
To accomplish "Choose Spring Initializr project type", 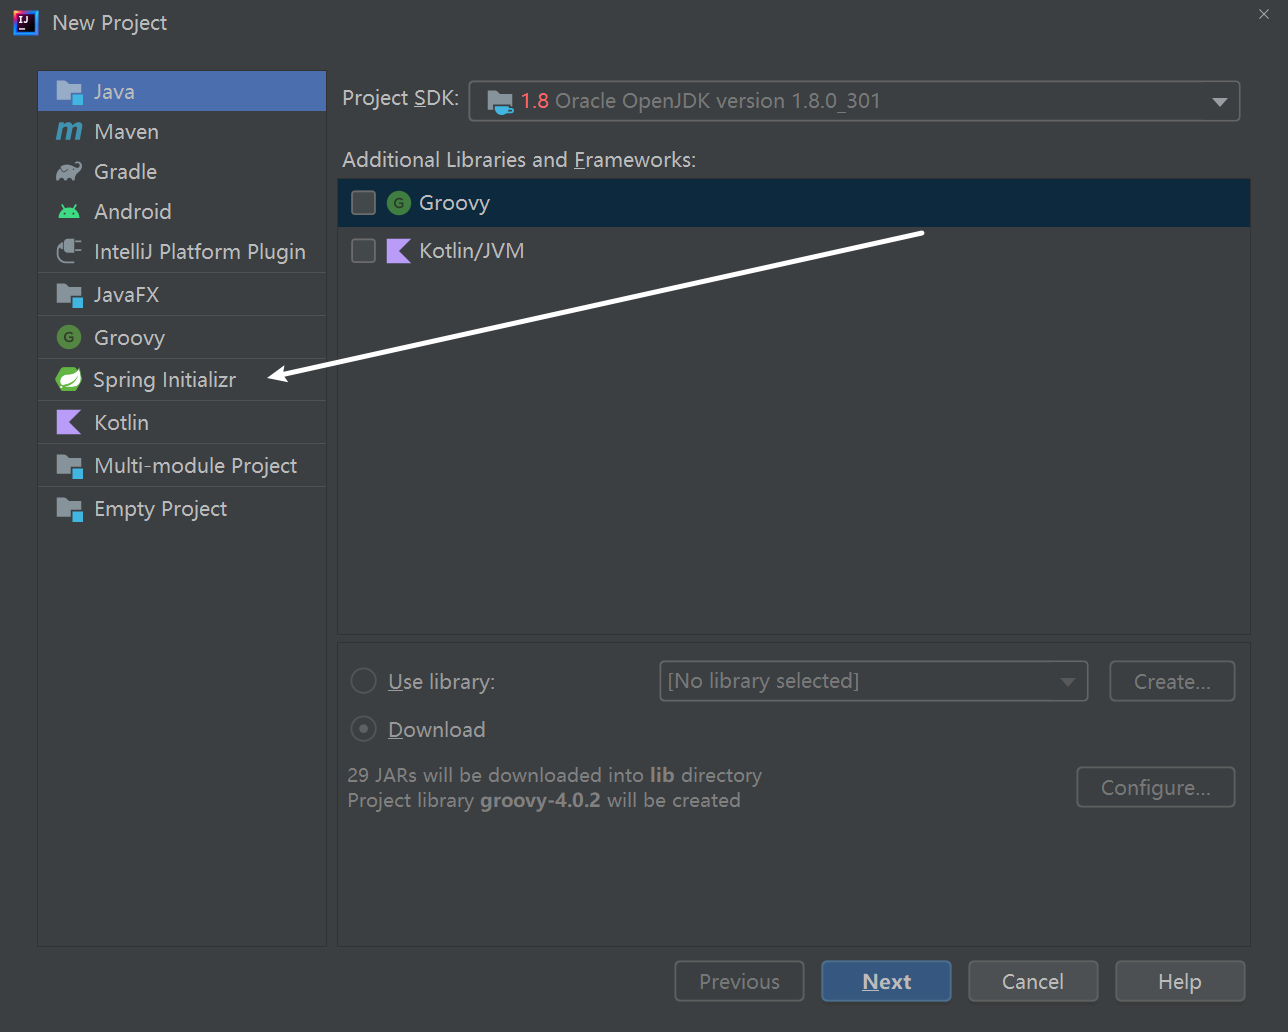I will pos(182,380).
